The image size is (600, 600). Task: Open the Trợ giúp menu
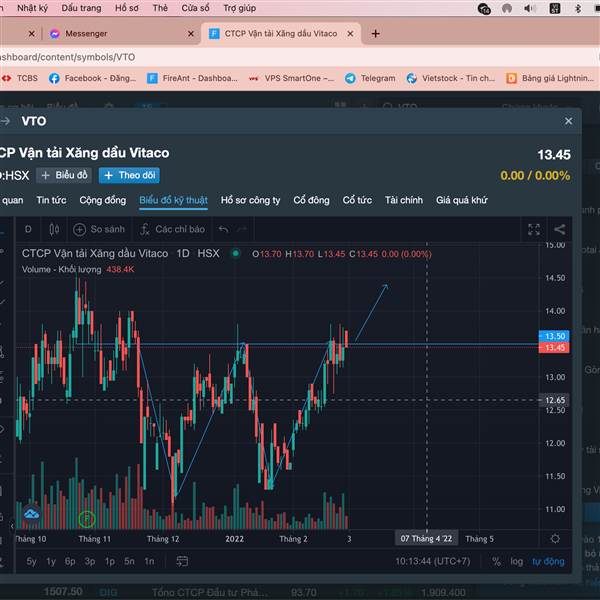[x=240, y=8]
